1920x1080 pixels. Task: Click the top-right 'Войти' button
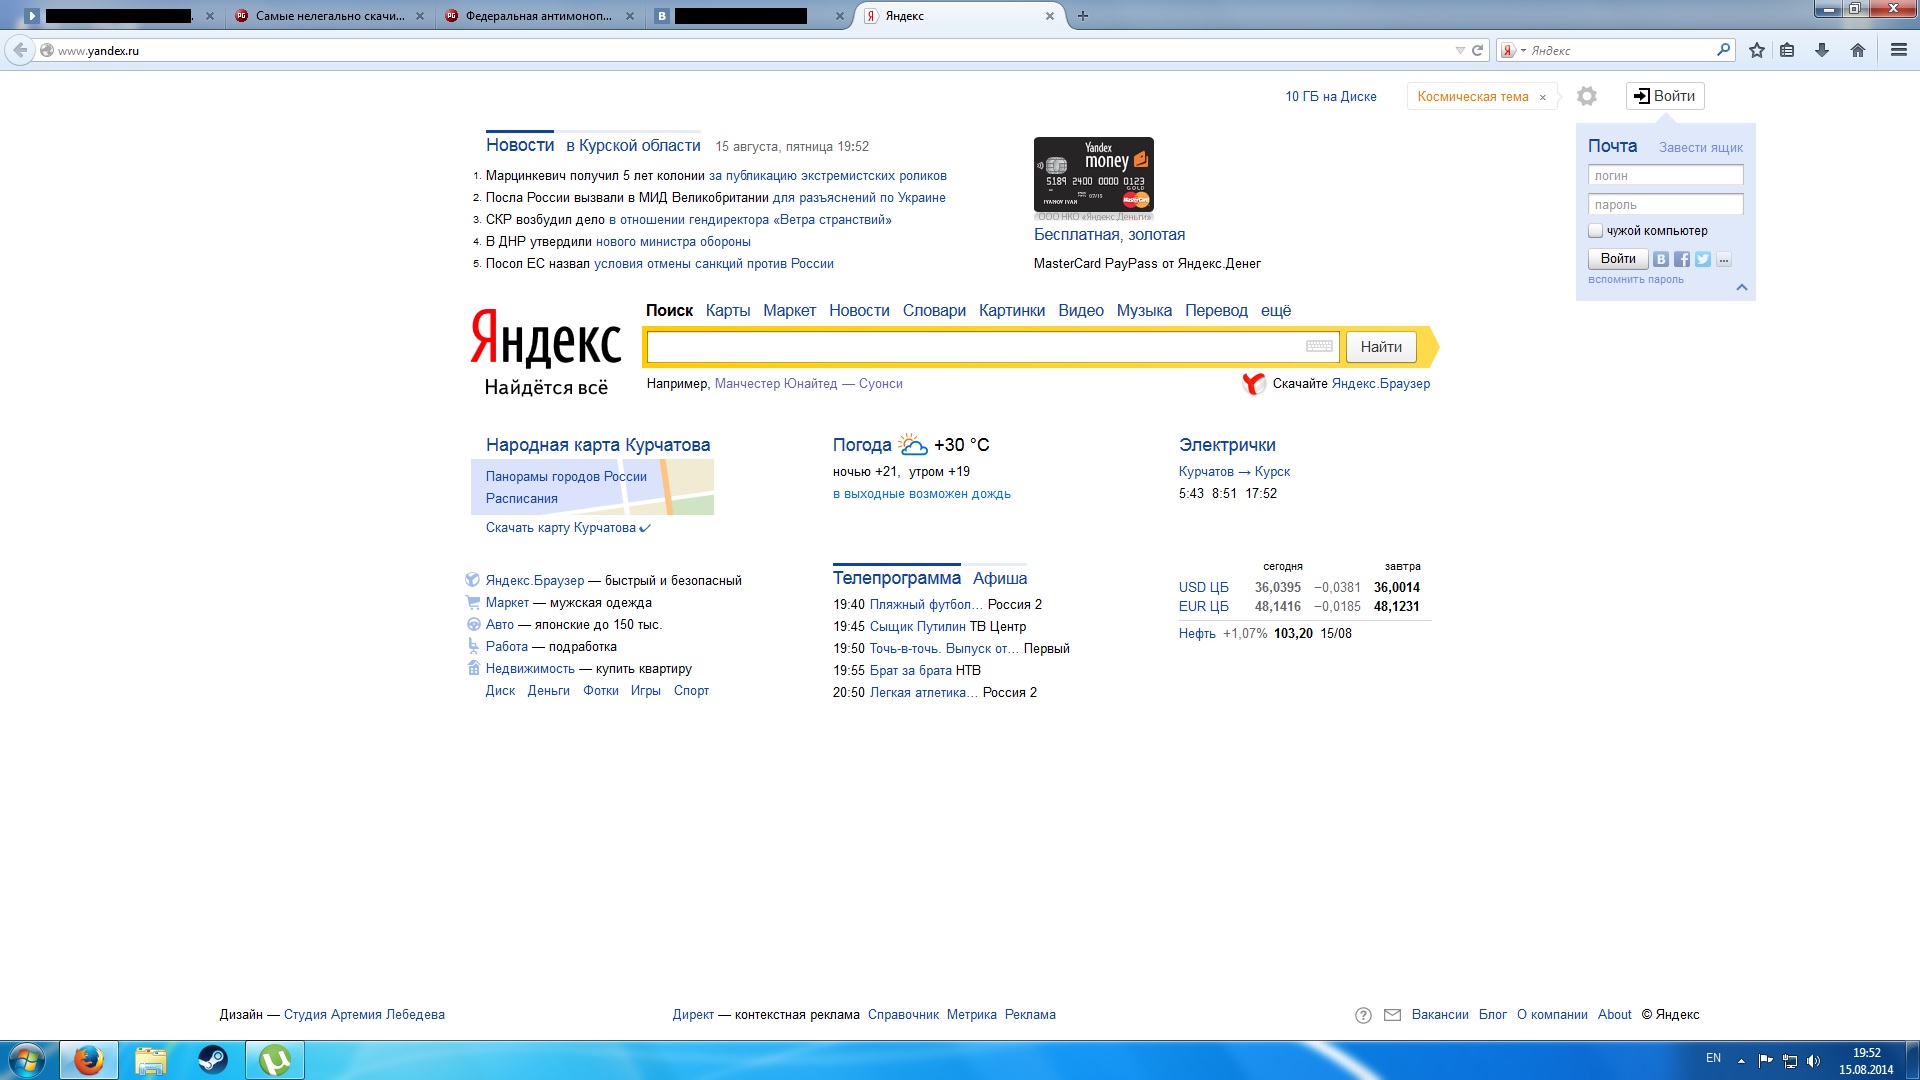coord(1665,96)
